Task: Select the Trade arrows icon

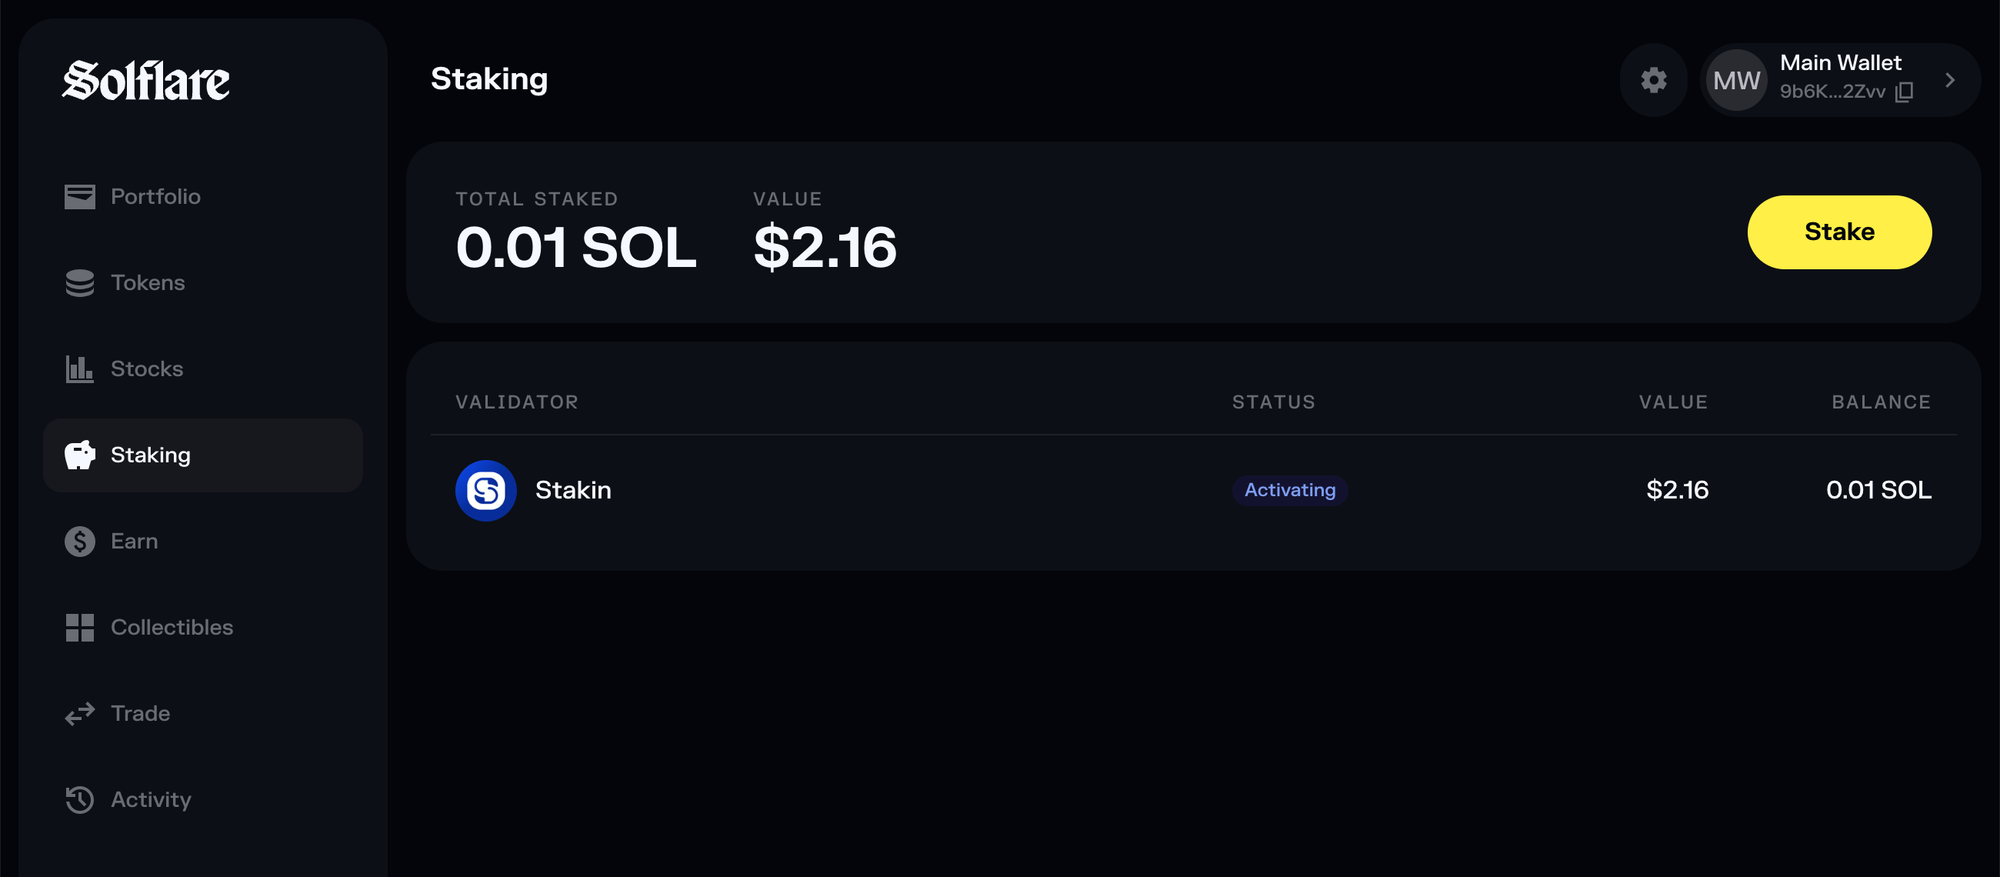Action: tap(79, 713)
